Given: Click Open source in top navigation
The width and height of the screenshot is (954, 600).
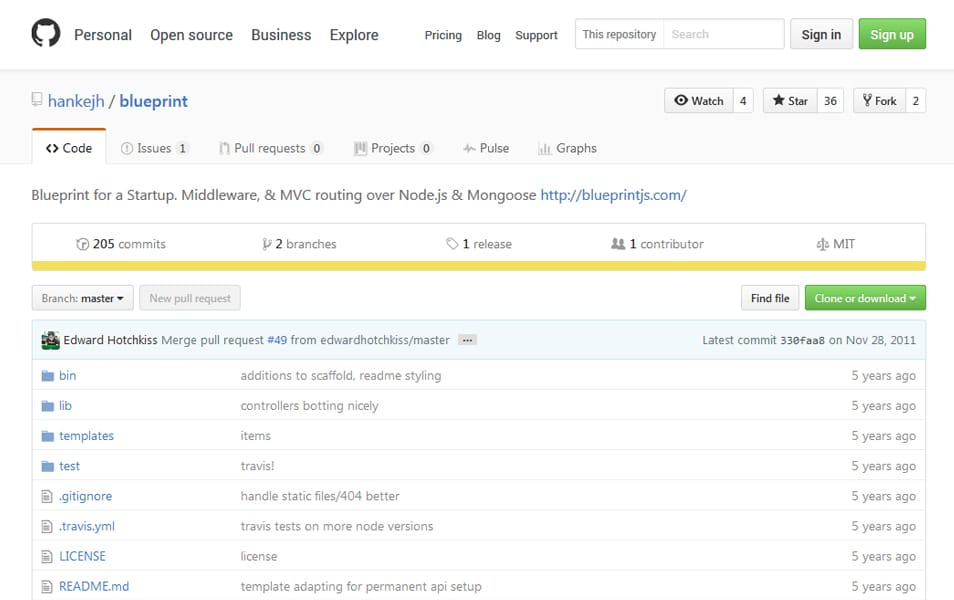Looking at the screenshot, I should point(192,35).
